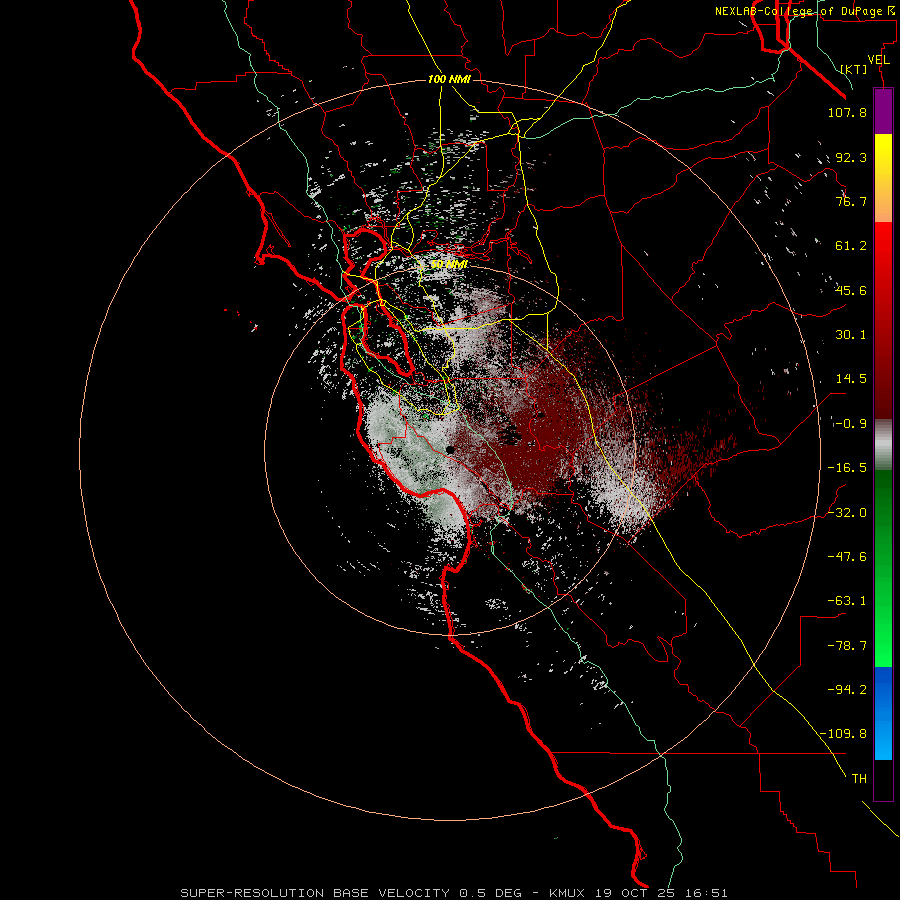Click the 14.5 velocity scale value
The width and height of the screenshot is (900, 900).
tap(851, 379)
